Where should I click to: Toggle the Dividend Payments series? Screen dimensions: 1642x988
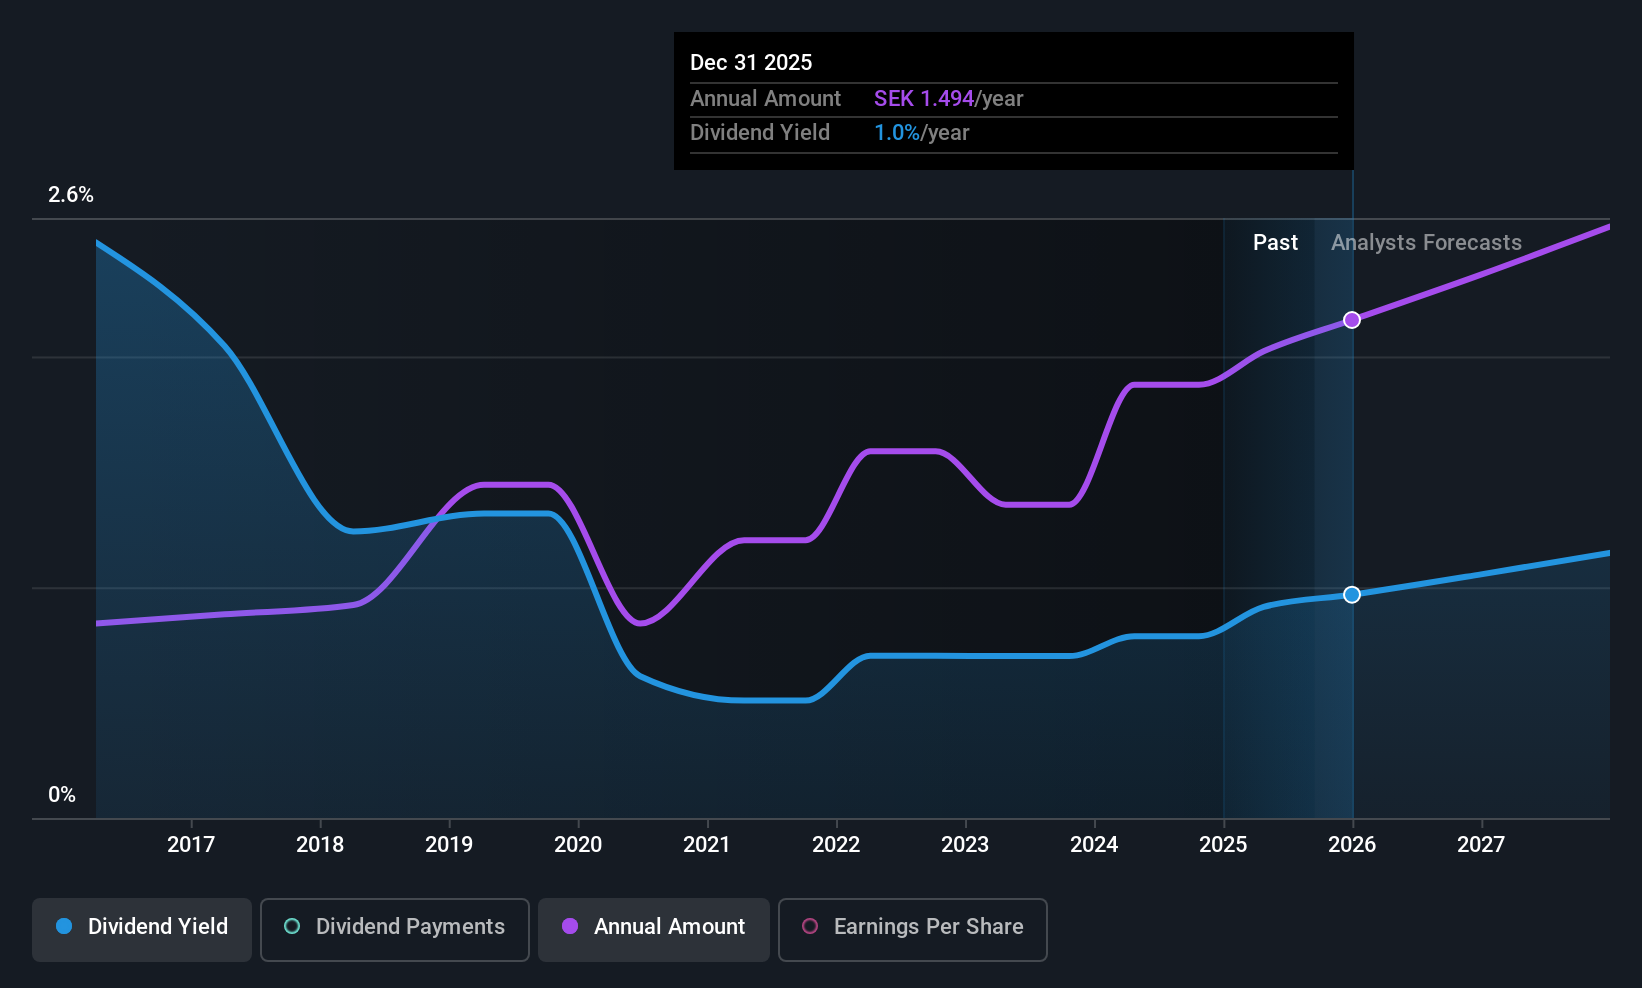coord(395,930)
